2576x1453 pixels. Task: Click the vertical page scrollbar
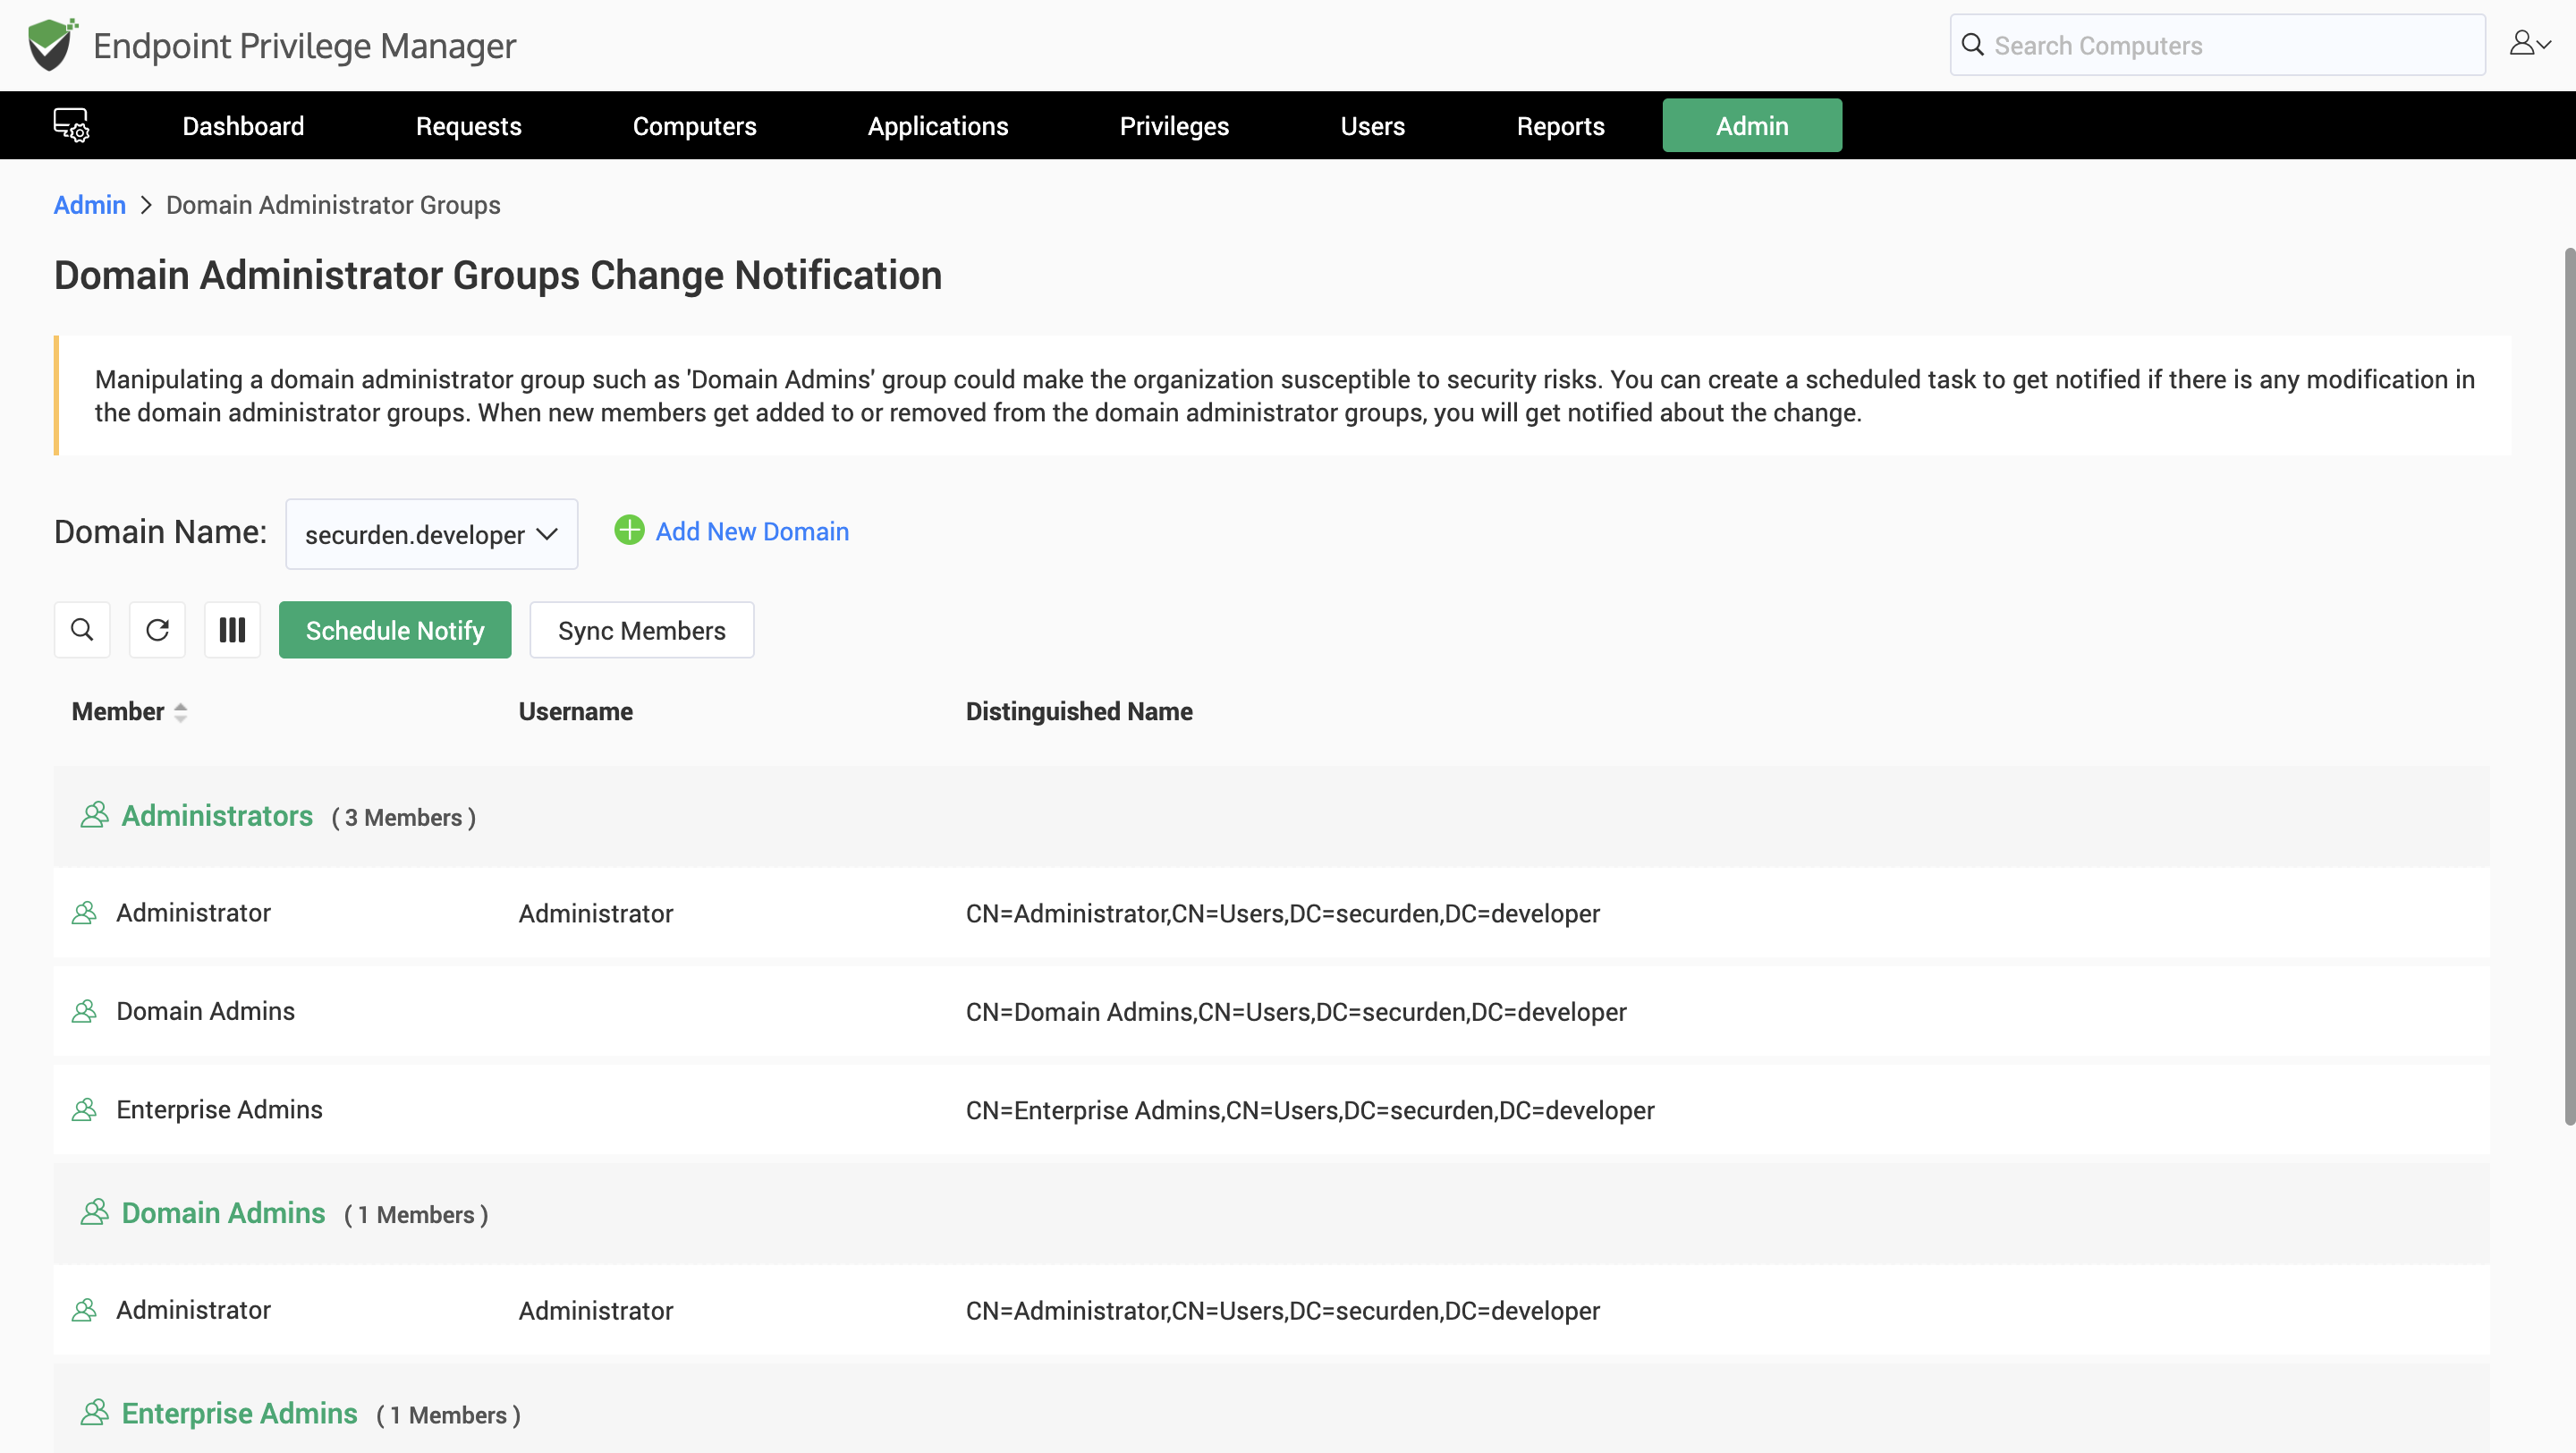(x=2568, y=686)
